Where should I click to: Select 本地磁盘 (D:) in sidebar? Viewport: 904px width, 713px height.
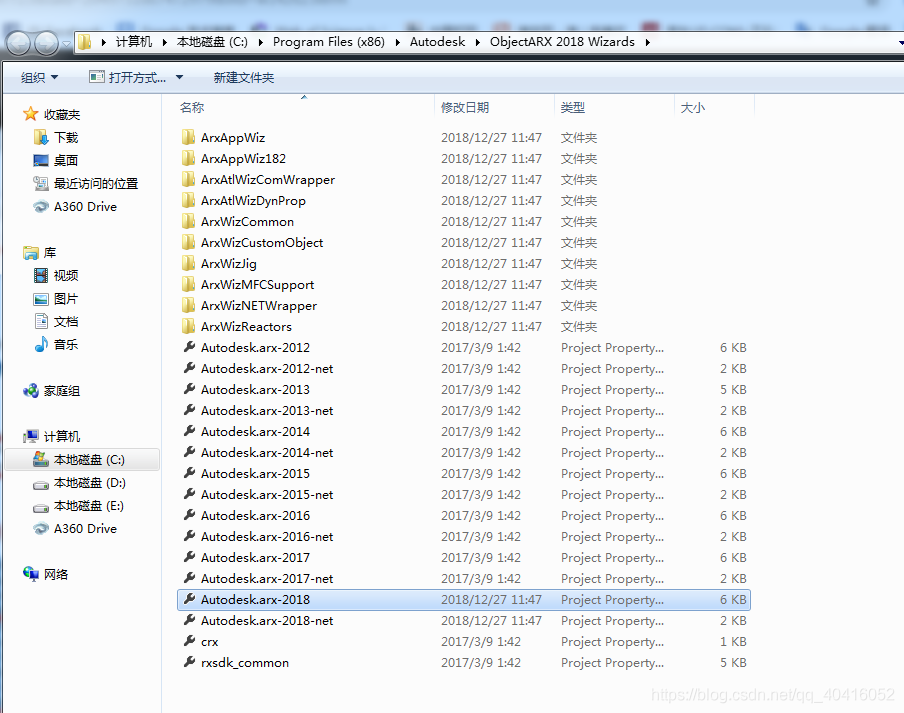89,482
